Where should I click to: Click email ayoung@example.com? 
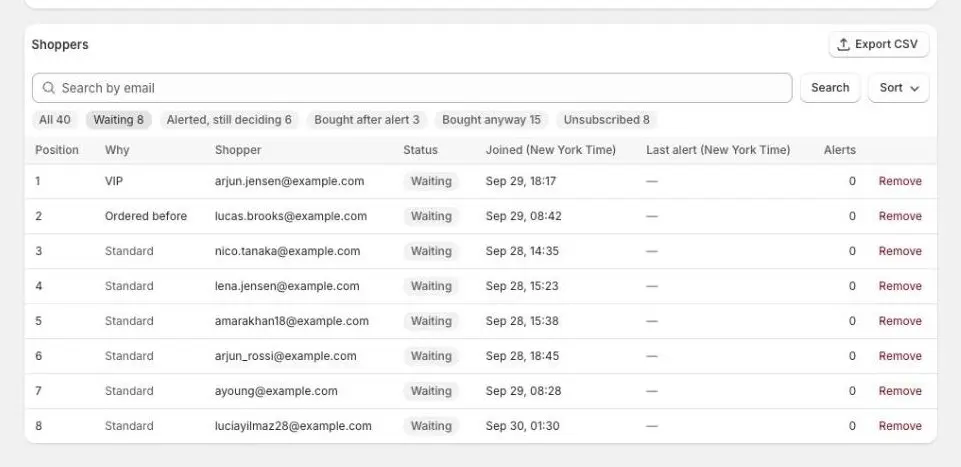[x=276, y=390]
